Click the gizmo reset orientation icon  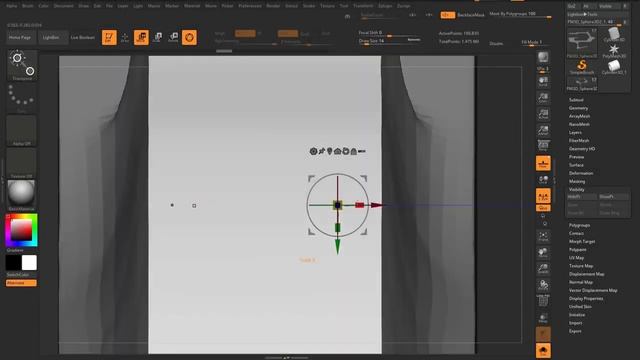[x=346, y=151]
